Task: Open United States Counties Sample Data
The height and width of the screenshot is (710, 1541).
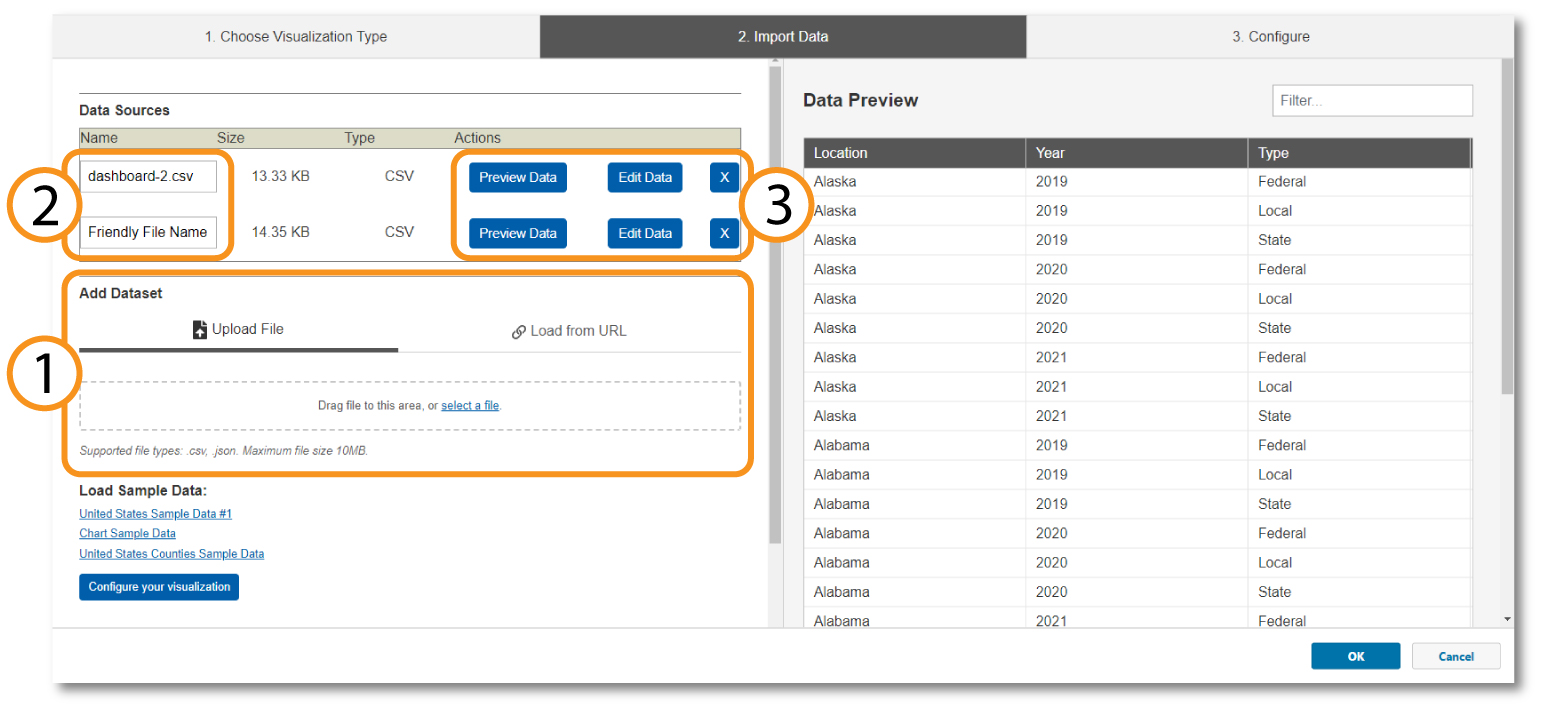Action: pos(171,553)
